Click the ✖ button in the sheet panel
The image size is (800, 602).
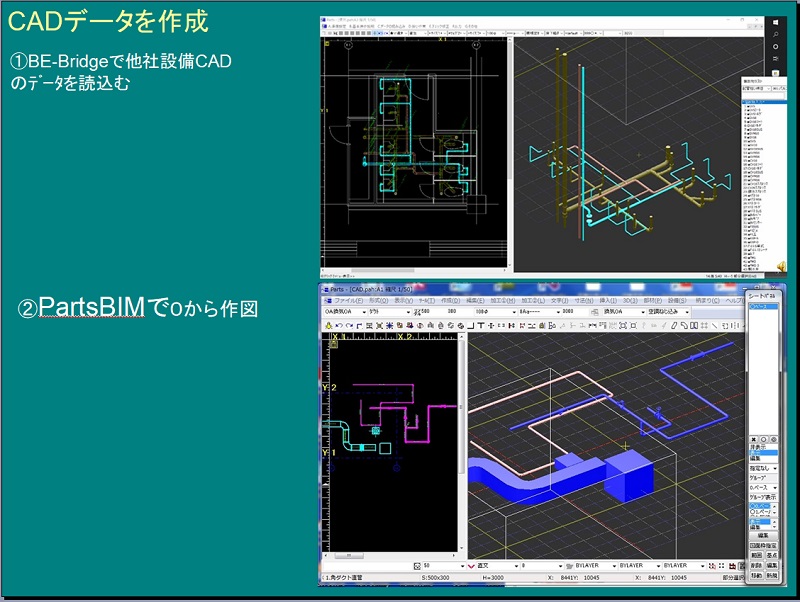coord(754,439)
